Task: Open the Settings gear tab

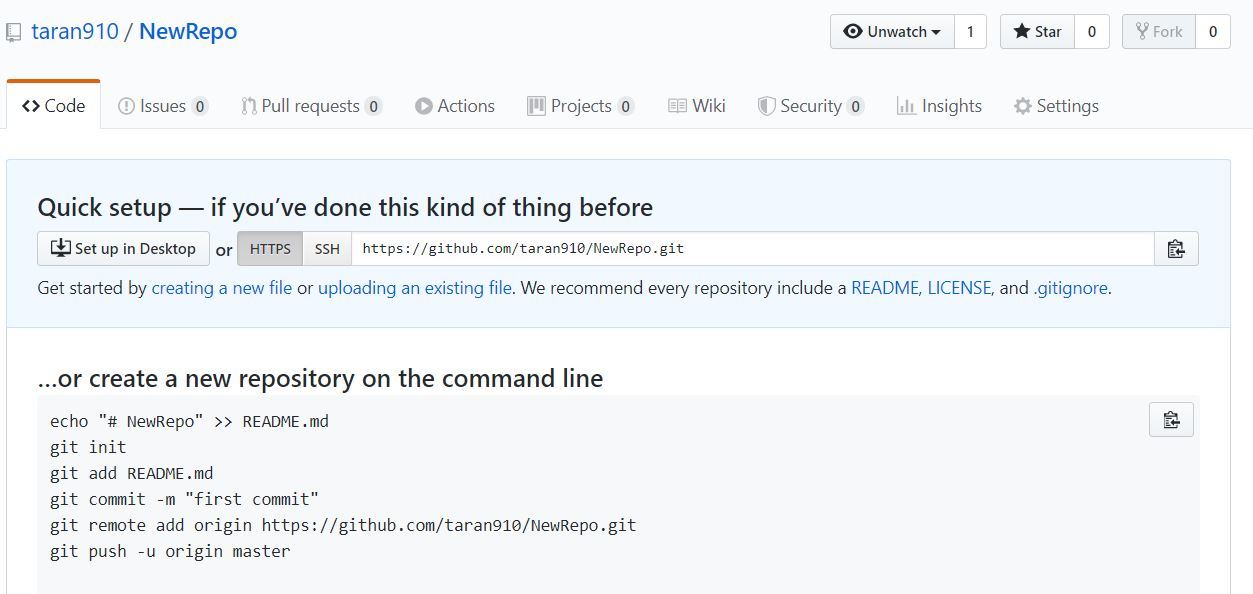Action: 1056,106
